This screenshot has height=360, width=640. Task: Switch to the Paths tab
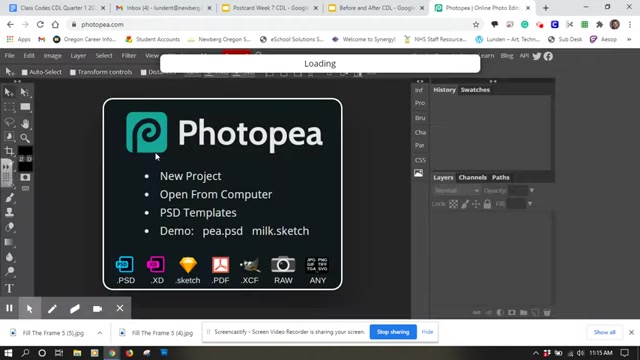pyautogui.click(x=500, y=178)
